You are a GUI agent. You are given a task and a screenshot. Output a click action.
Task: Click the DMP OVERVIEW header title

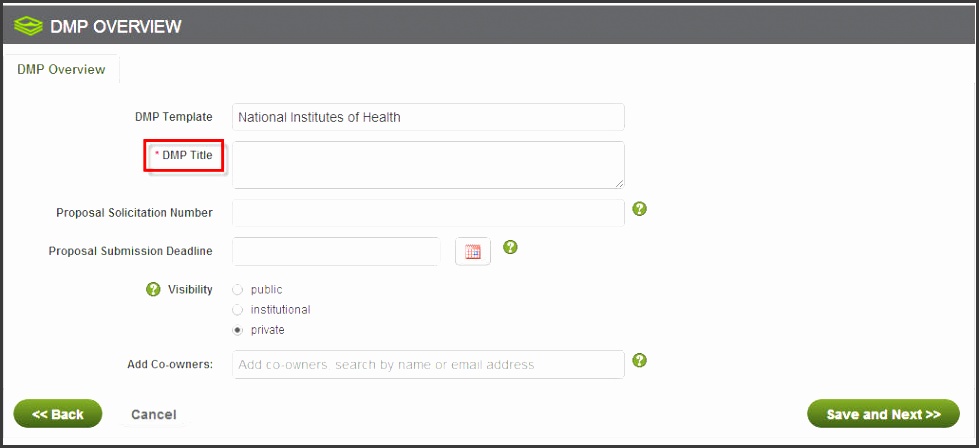(116, 26)
